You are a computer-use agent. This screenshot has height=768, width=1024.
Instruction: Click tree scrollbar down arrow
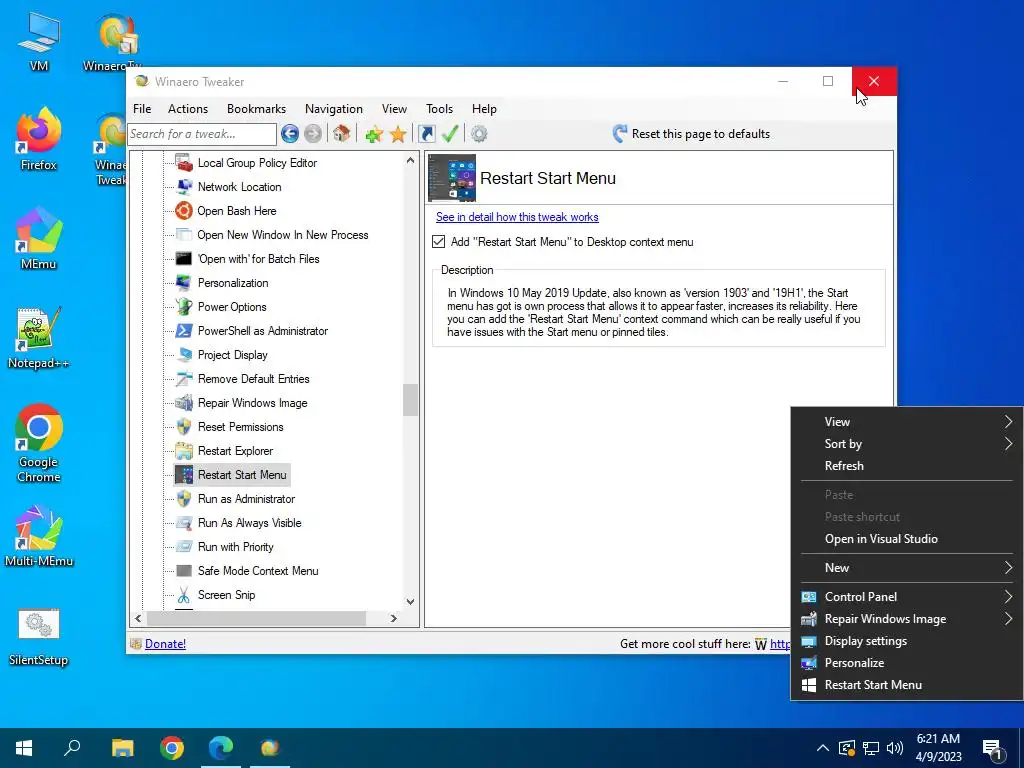(410, 601)
